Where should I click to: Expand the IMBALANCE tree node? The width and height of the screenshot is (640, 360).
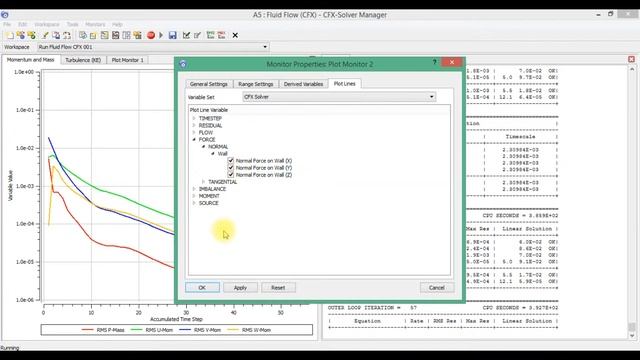(x=194, y=189)
